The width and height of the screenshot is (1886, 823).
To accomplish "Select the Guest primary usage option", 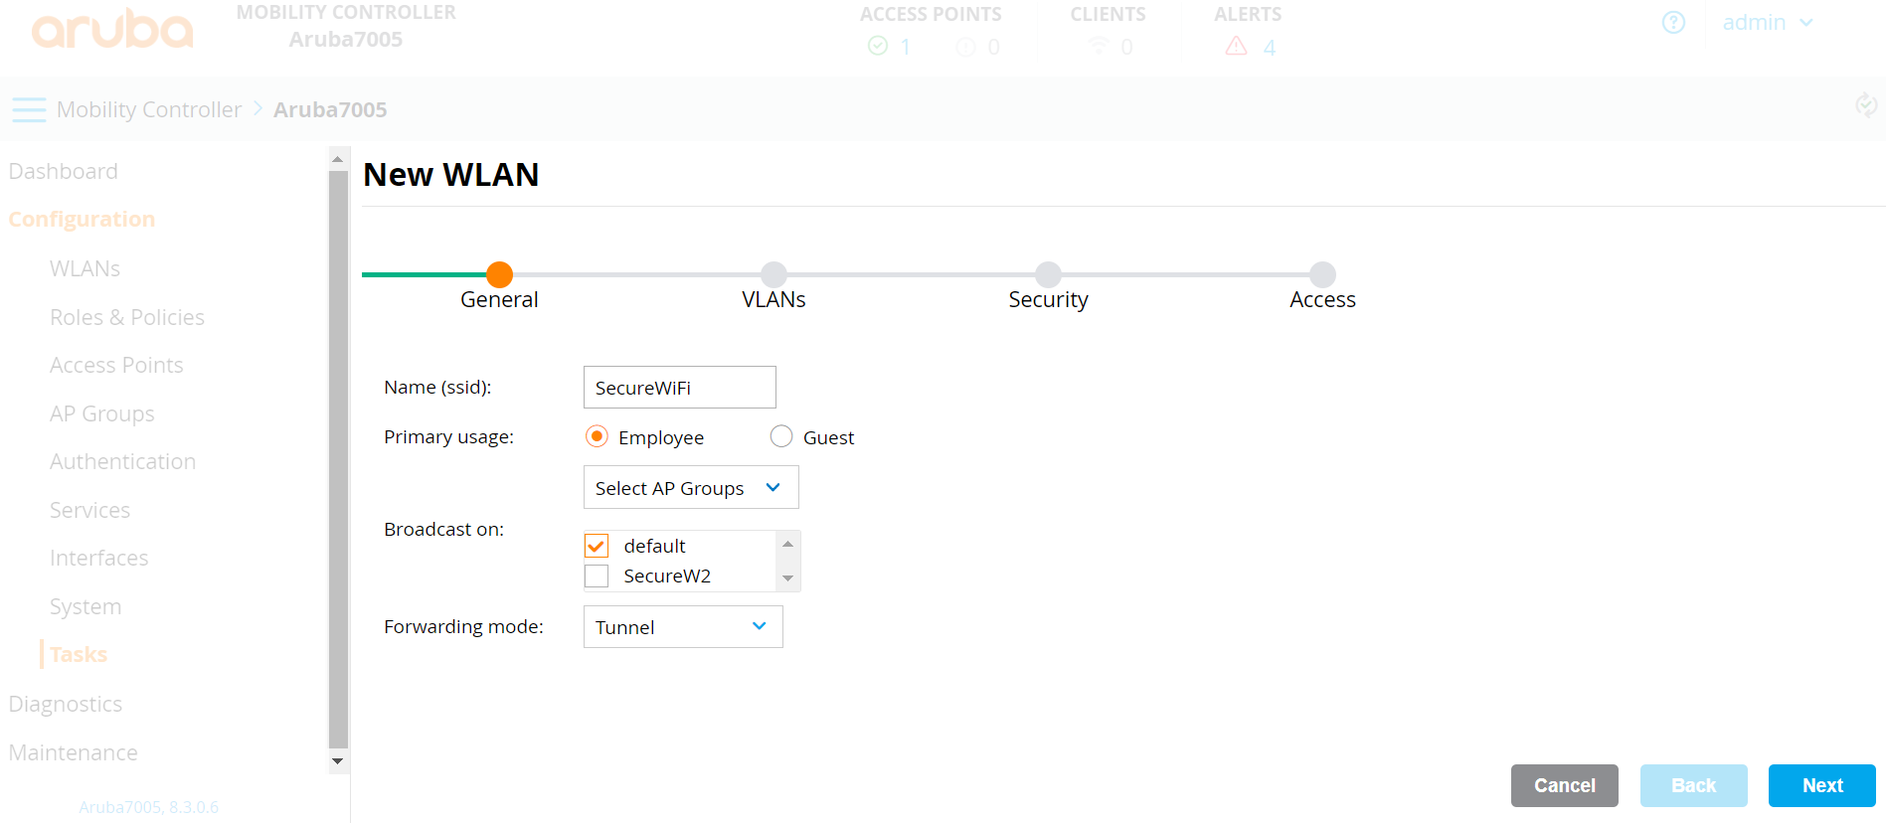I will [x=781, y=437].
